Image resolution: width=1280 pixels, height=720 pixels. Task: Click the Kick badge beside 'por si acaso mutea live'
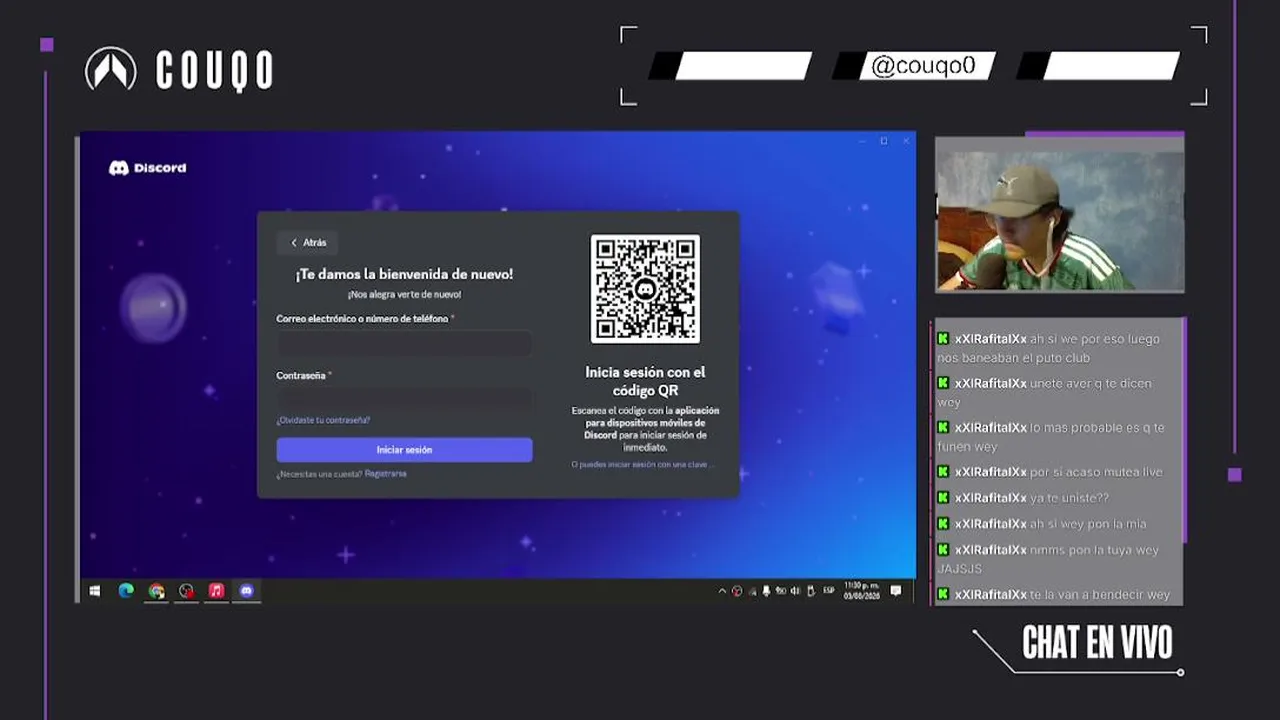click(943, 472)
